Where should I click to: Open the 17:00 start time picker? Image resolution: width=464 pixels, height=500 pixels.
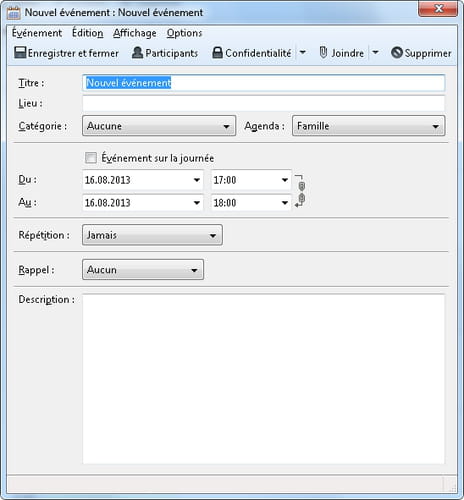(251, 180)
